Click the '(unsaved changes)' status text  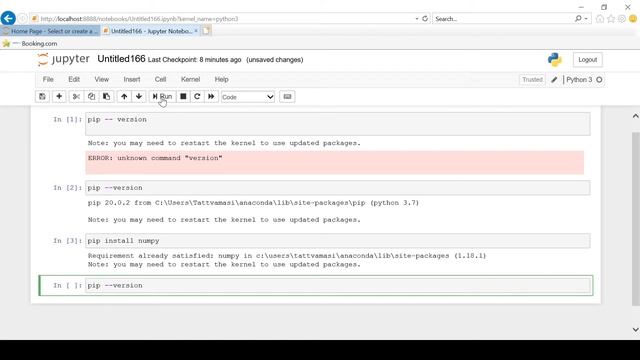pyautogui.click(x=275, y=60)
